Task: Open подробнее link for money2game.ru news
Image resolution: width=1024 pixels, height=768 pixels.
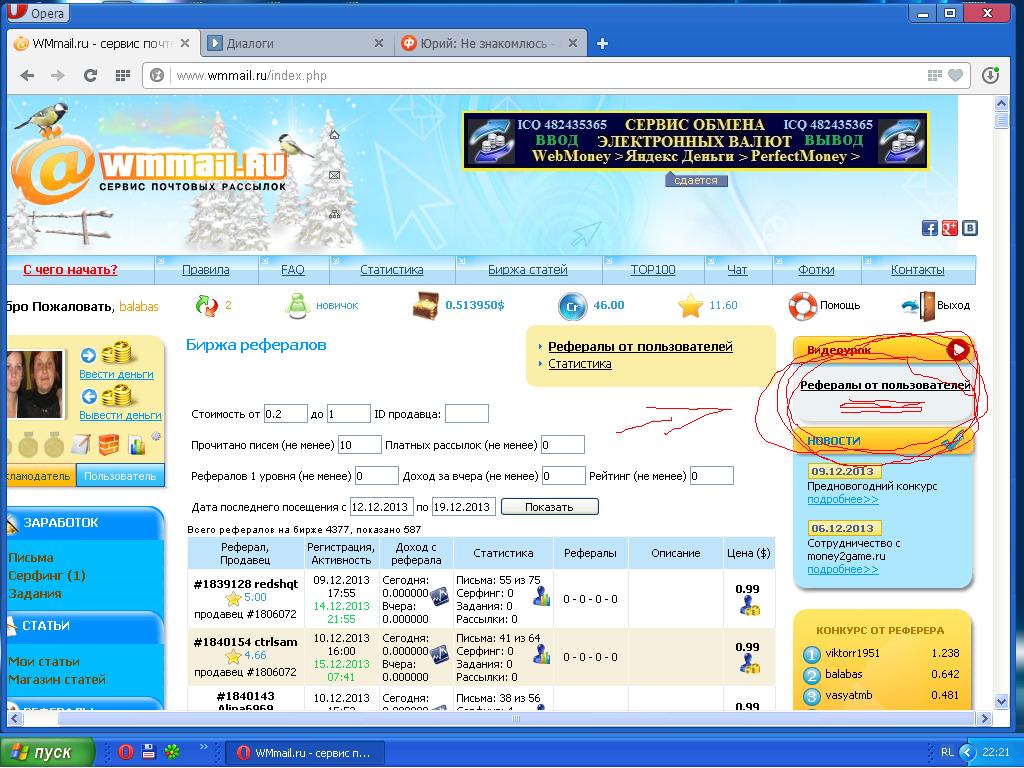Action: coord(842,569)
